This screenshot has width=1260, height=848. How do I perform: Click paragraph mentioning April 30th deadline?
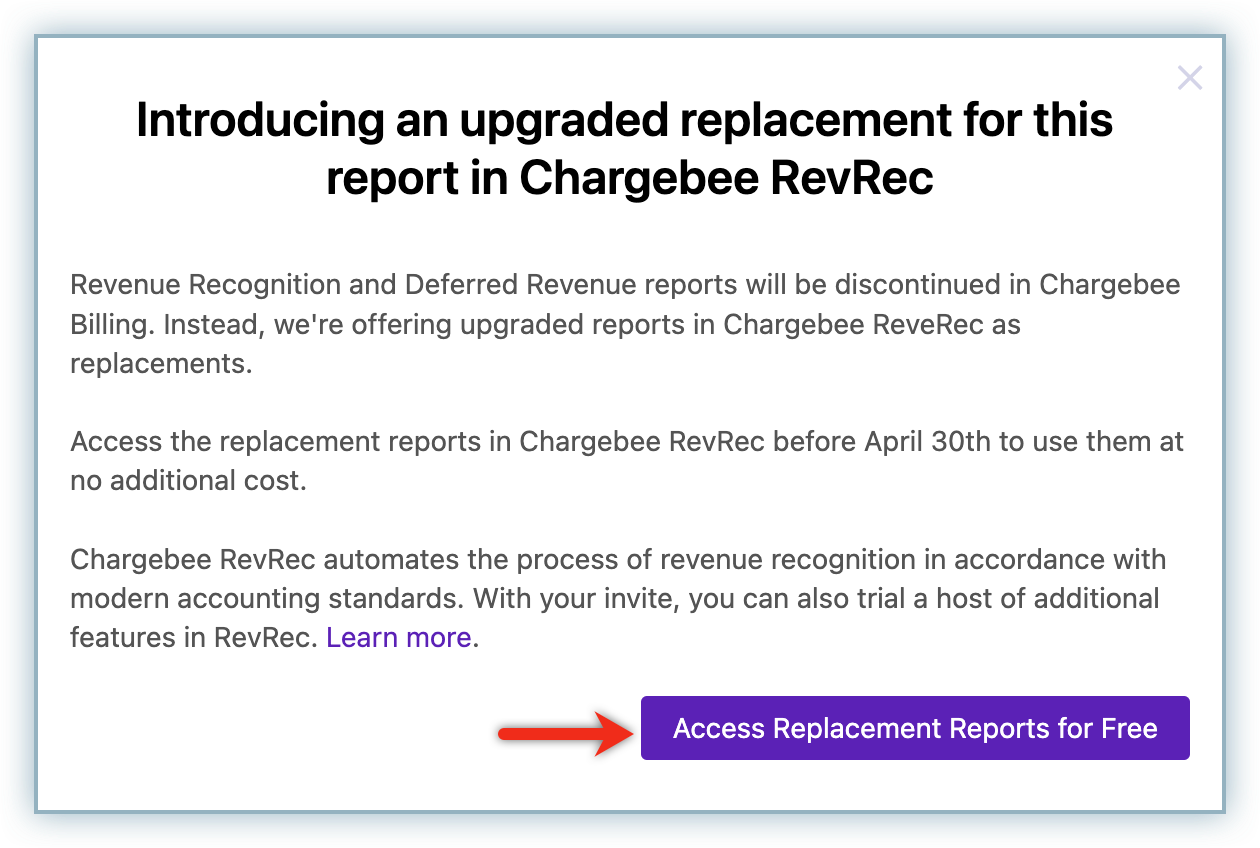[627, 461]
